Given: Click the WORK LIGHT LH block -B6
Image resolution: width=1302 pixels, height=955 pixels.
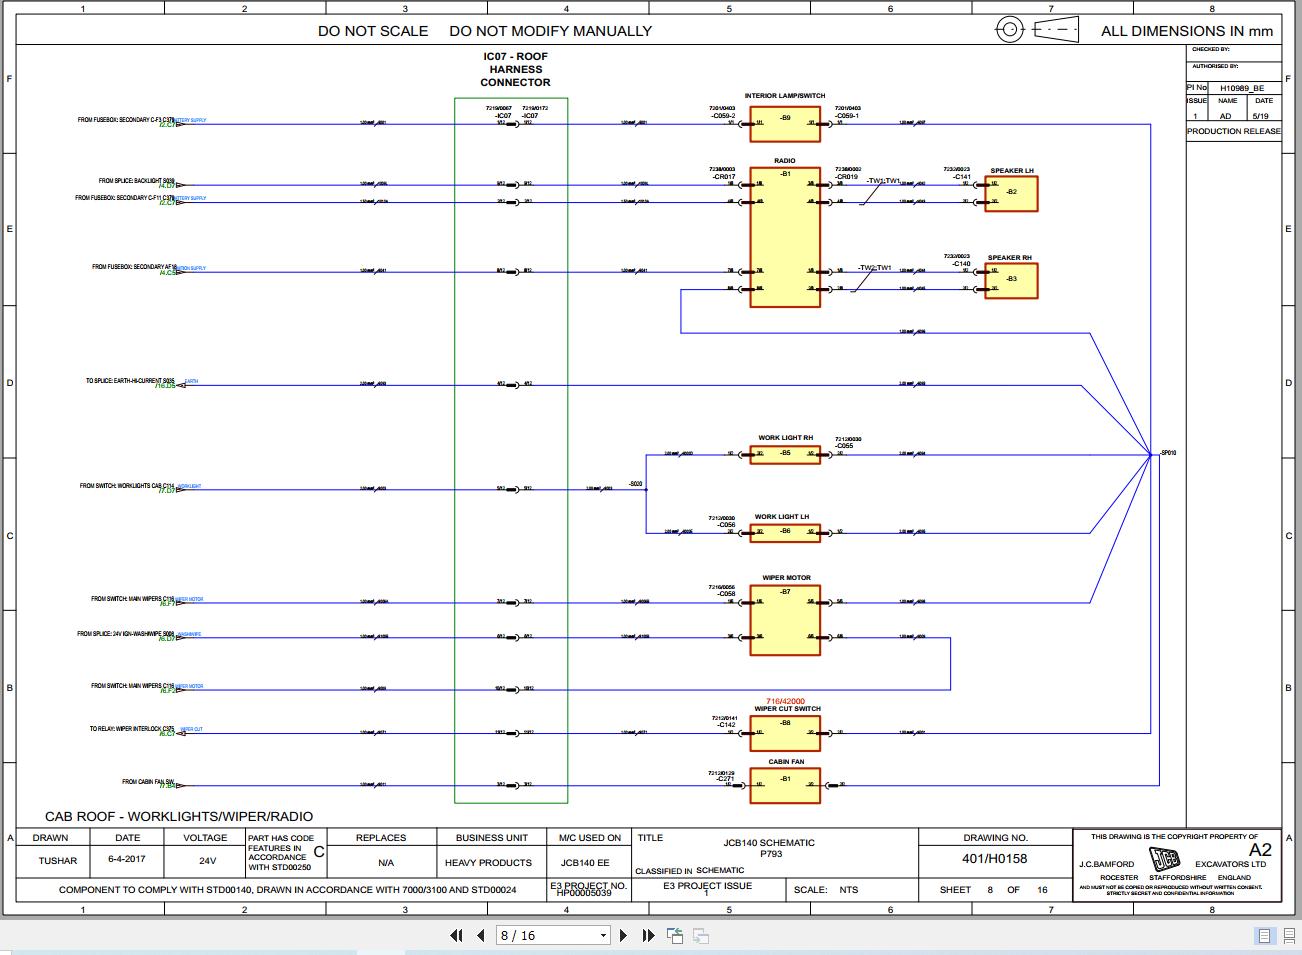Looking at the screenshot, I should (x=785, y=532).
